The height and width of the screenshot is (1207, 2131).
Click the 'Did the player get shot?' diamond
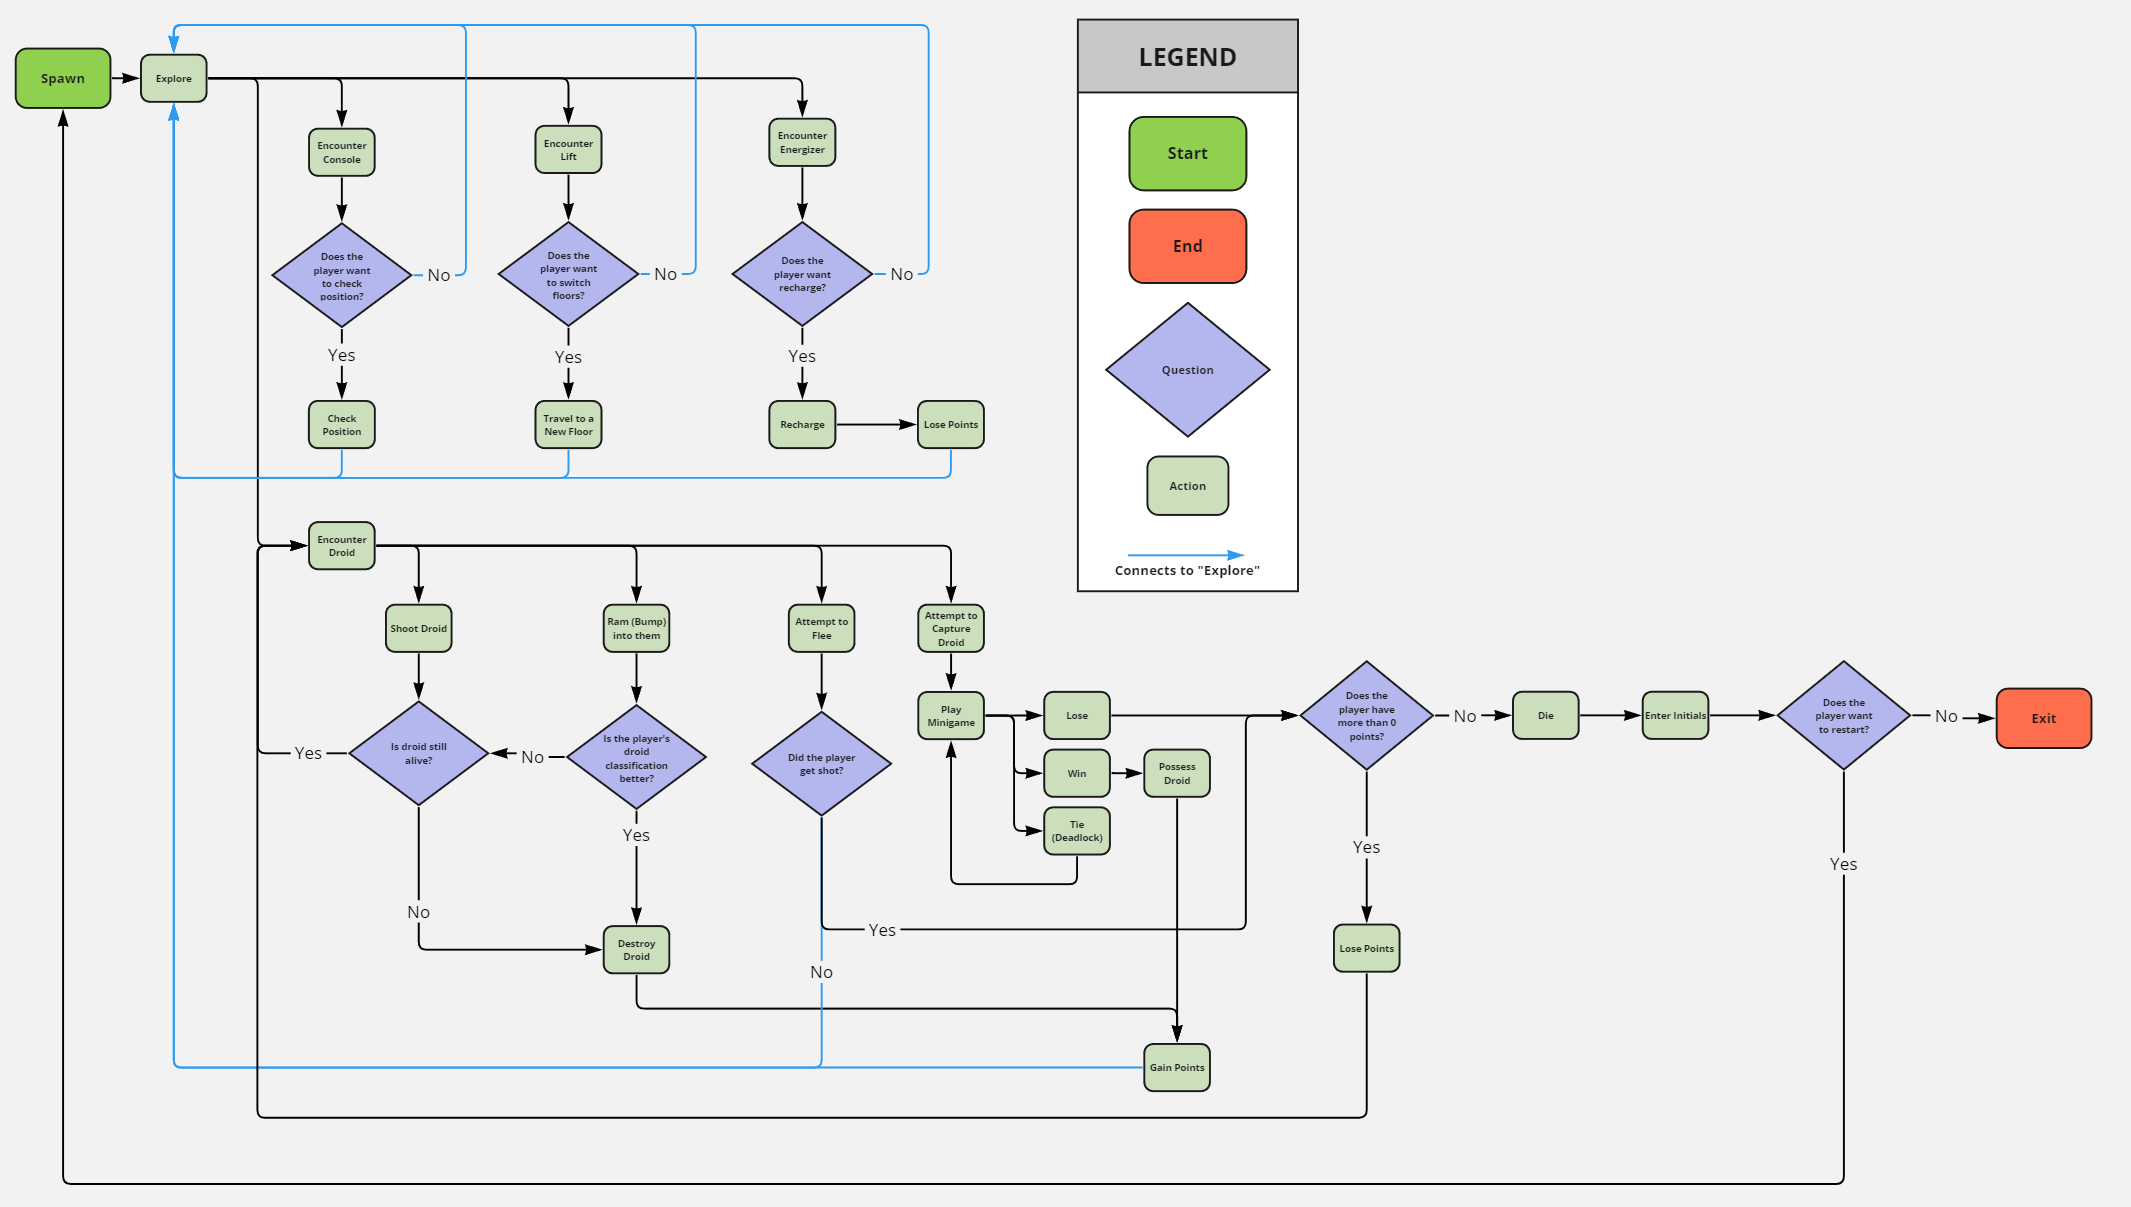(x=821, y=764)
